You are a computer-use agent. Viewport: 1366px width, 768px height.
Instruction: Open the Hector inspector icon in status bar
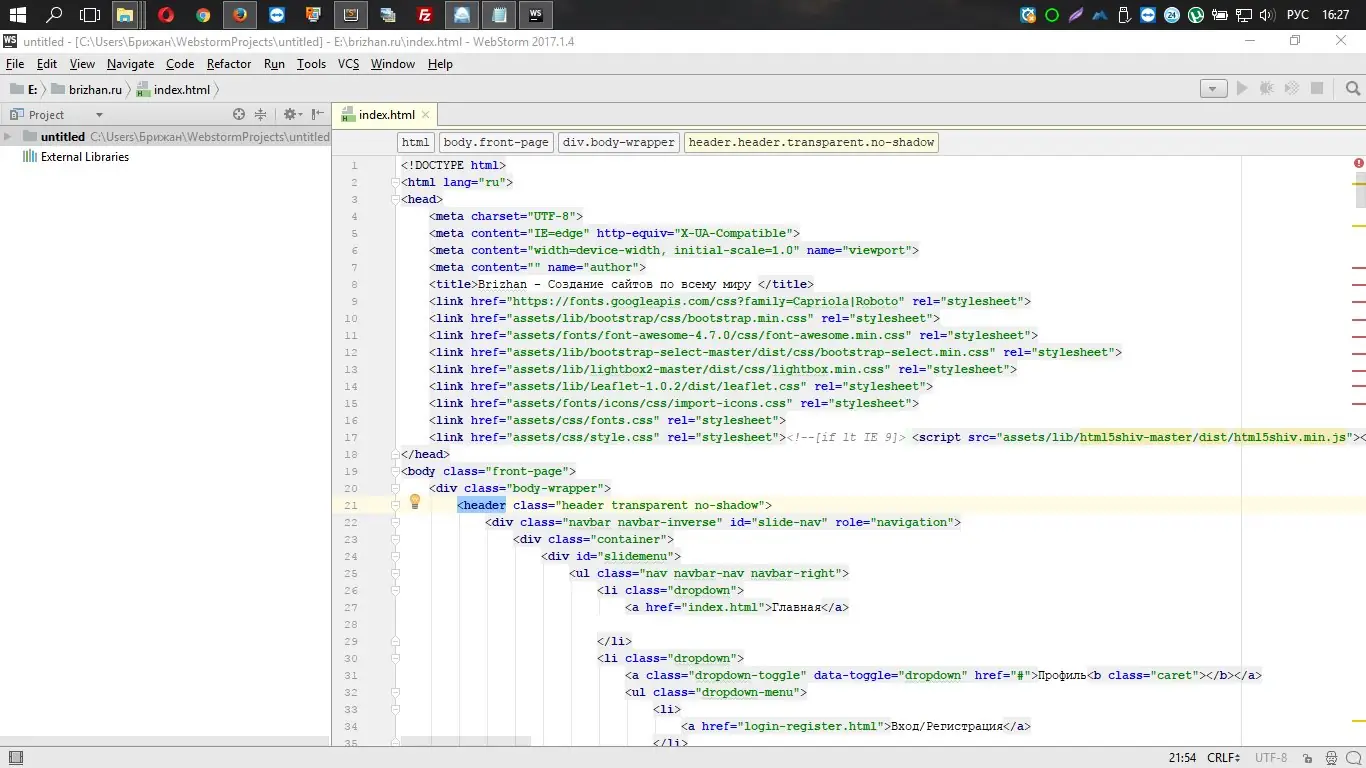(1330, 758)
